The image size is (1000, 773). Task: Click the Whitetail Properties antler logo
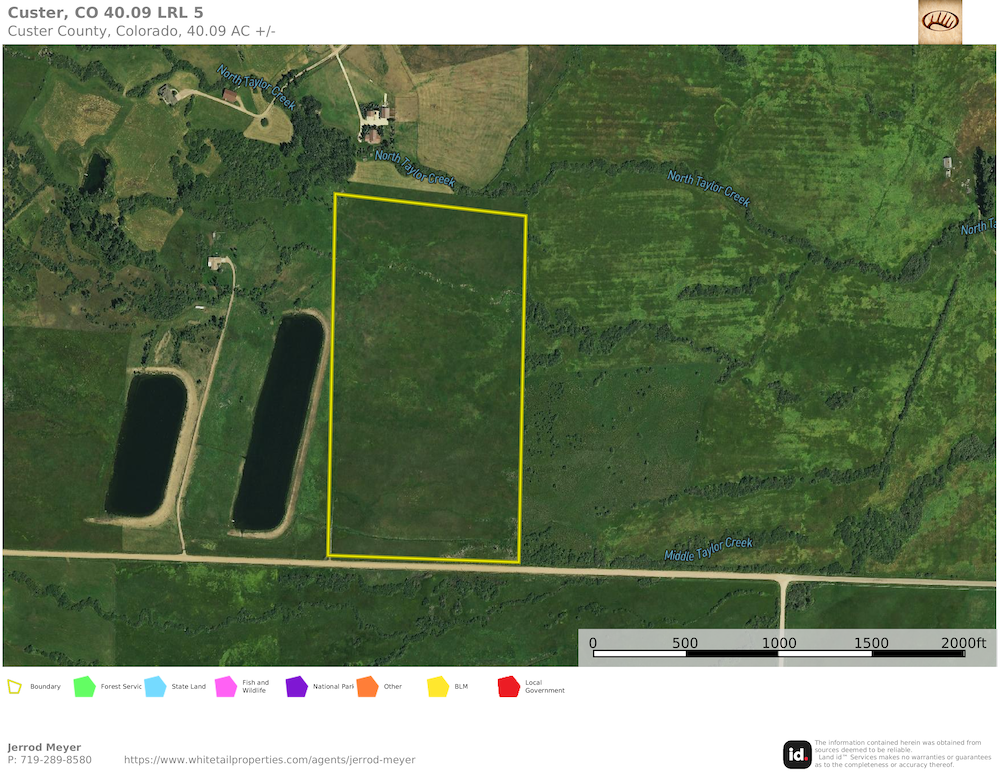coord(939,21)
